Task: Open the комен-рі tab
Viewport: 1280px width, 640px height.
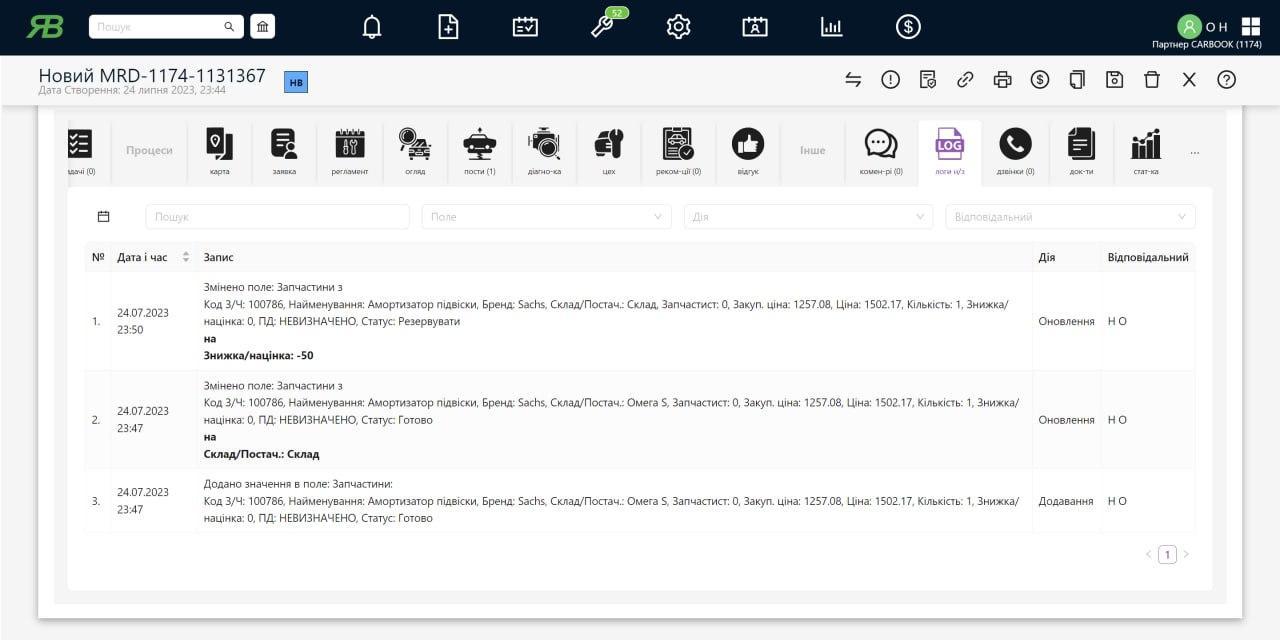Action: 881,152
